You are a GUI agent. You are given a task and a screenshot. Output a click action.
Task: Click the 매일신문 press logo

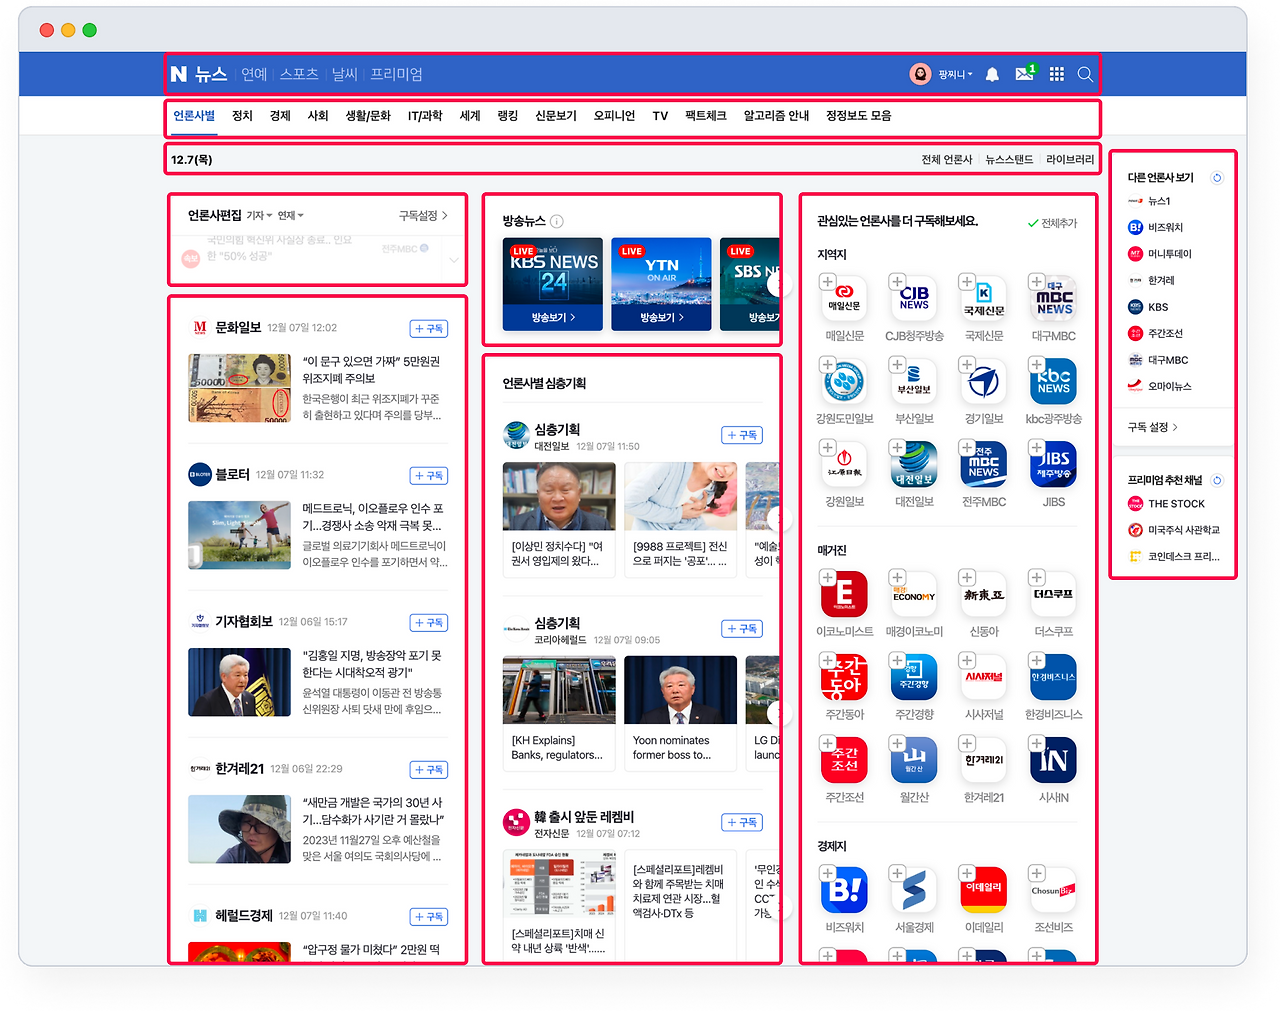845,299
